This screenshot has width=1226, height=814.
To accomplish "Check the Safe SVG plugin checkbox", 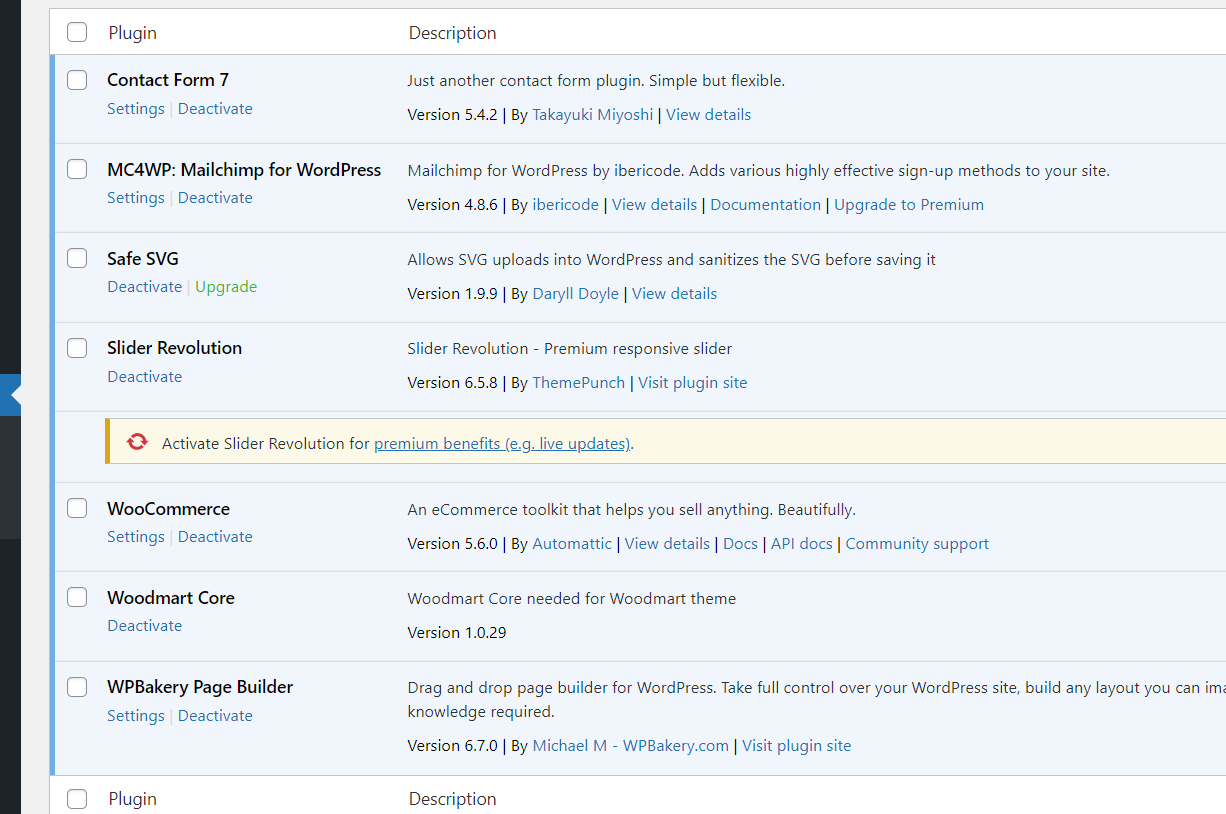I will click(77, 259).
